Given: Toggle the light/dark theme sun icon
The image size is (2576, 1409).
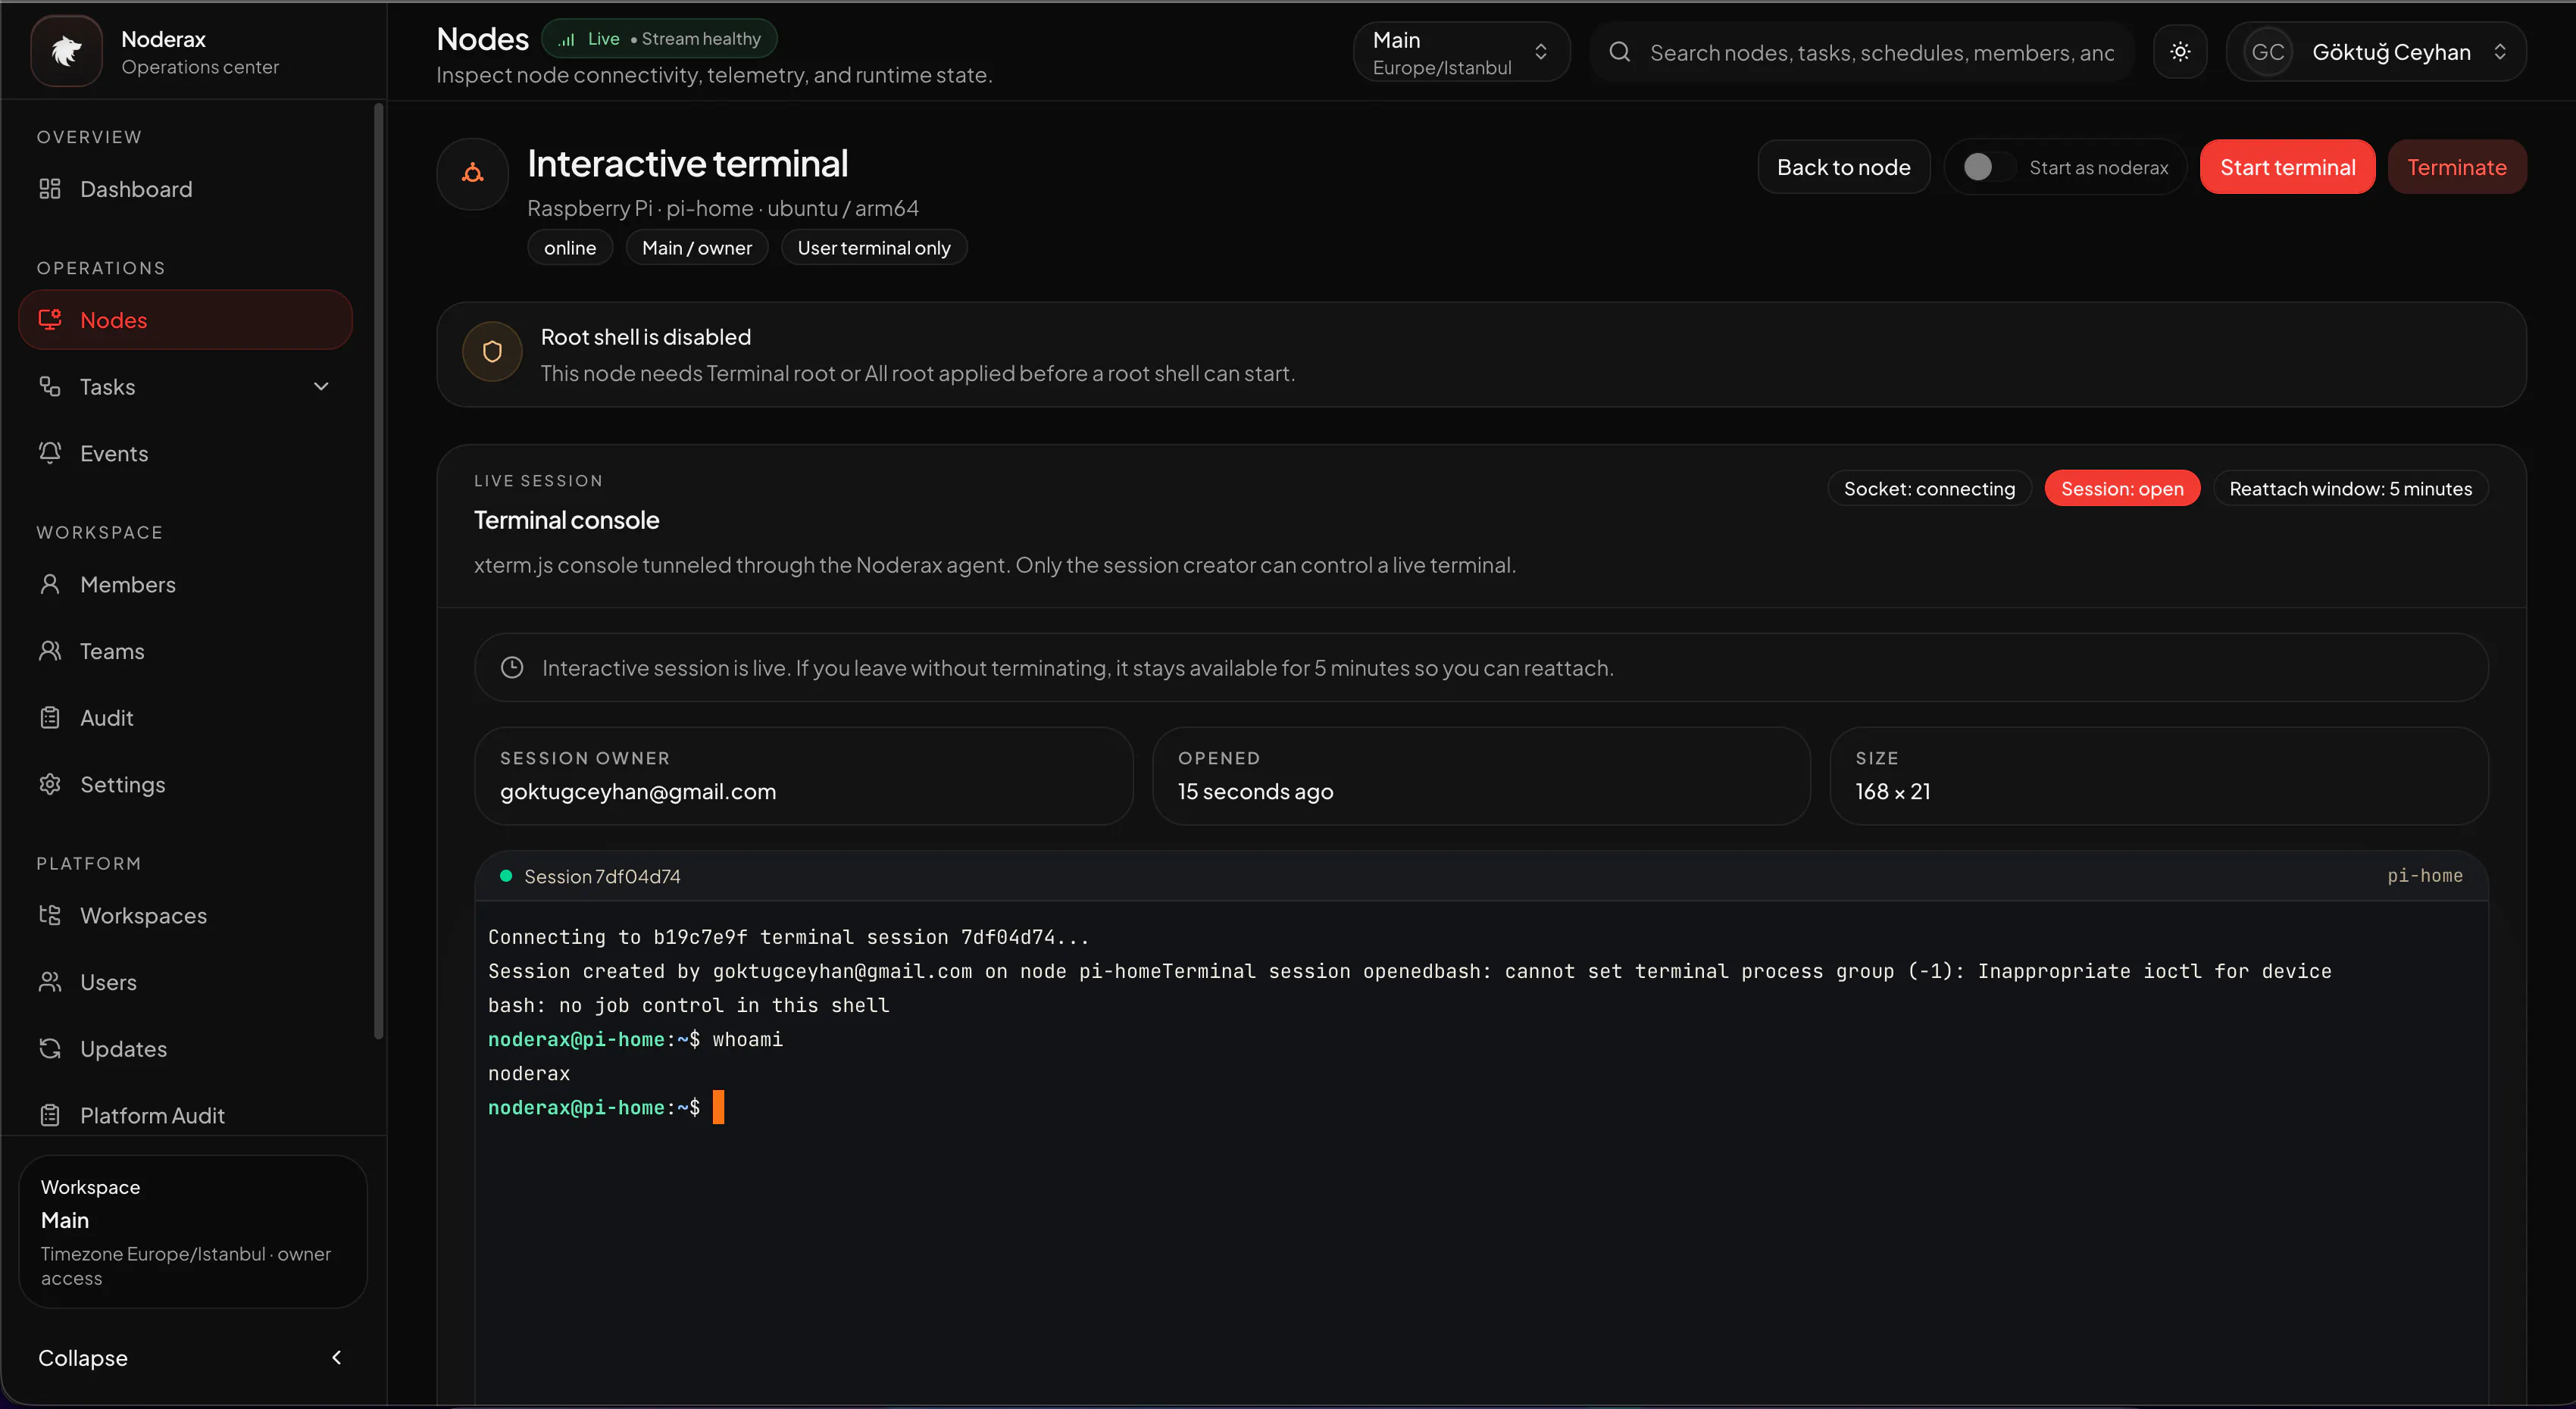Looking at the screenshot, I should click(x=2180, y=52).
